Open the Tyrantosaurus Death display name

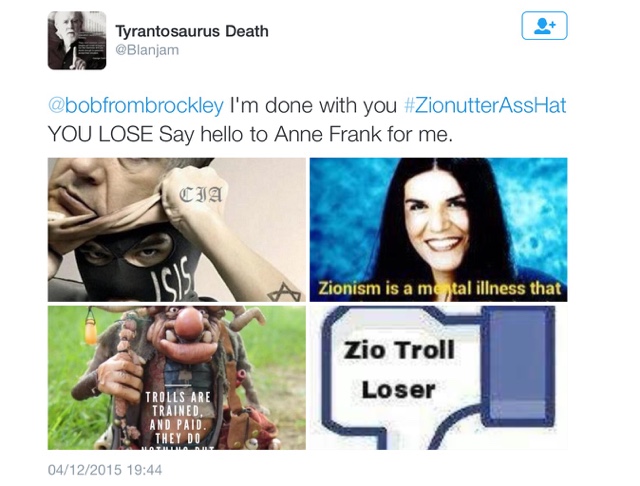point(192,31)
